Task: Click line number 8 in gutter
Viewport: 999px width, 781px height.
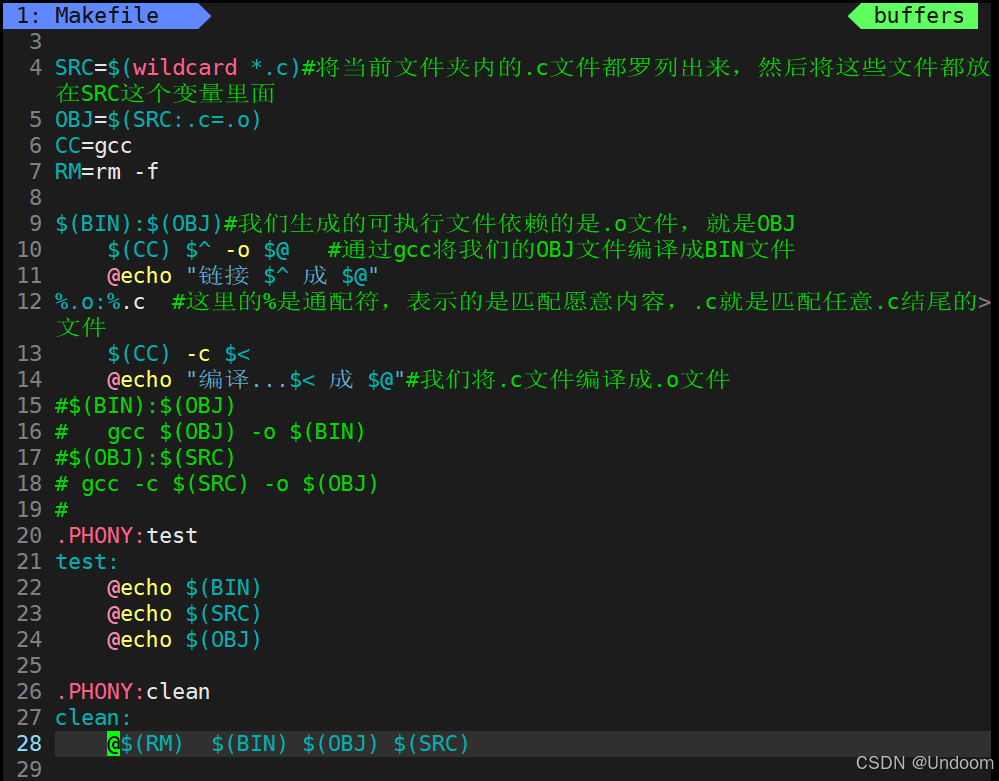Action: click(36, 197)
